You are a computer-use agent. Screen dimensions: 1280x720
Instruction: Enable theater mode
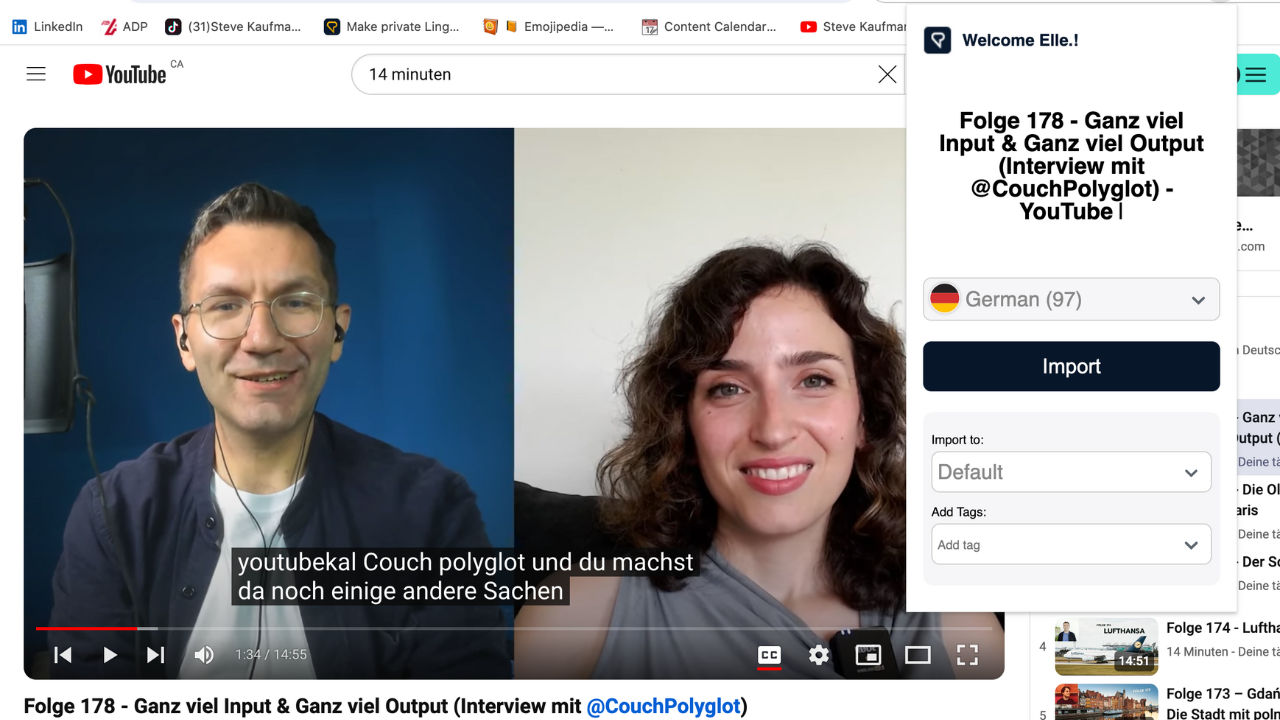pos(918,655)
